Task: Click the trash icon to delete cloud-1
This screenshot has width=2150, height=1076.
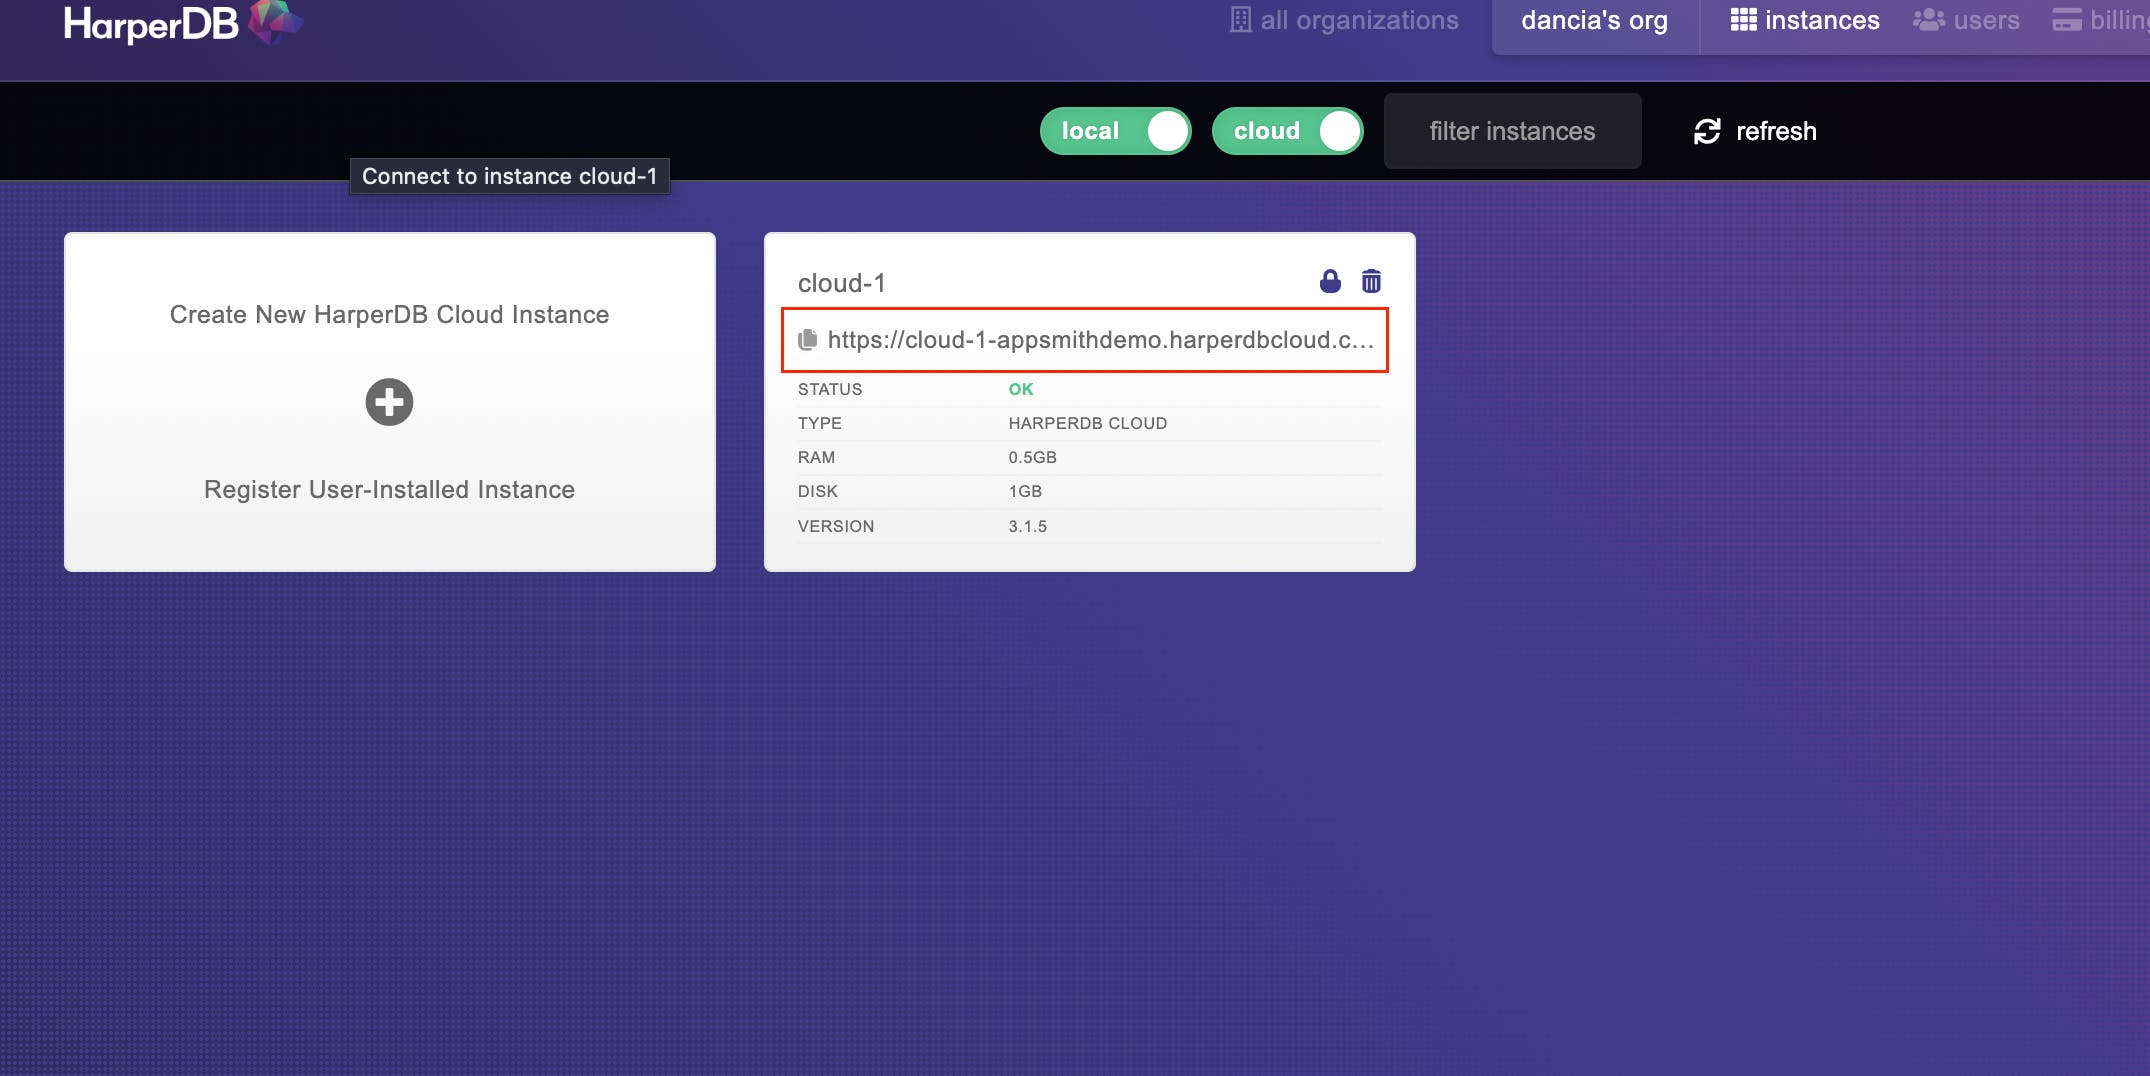Action: [x=1371, y=281]
